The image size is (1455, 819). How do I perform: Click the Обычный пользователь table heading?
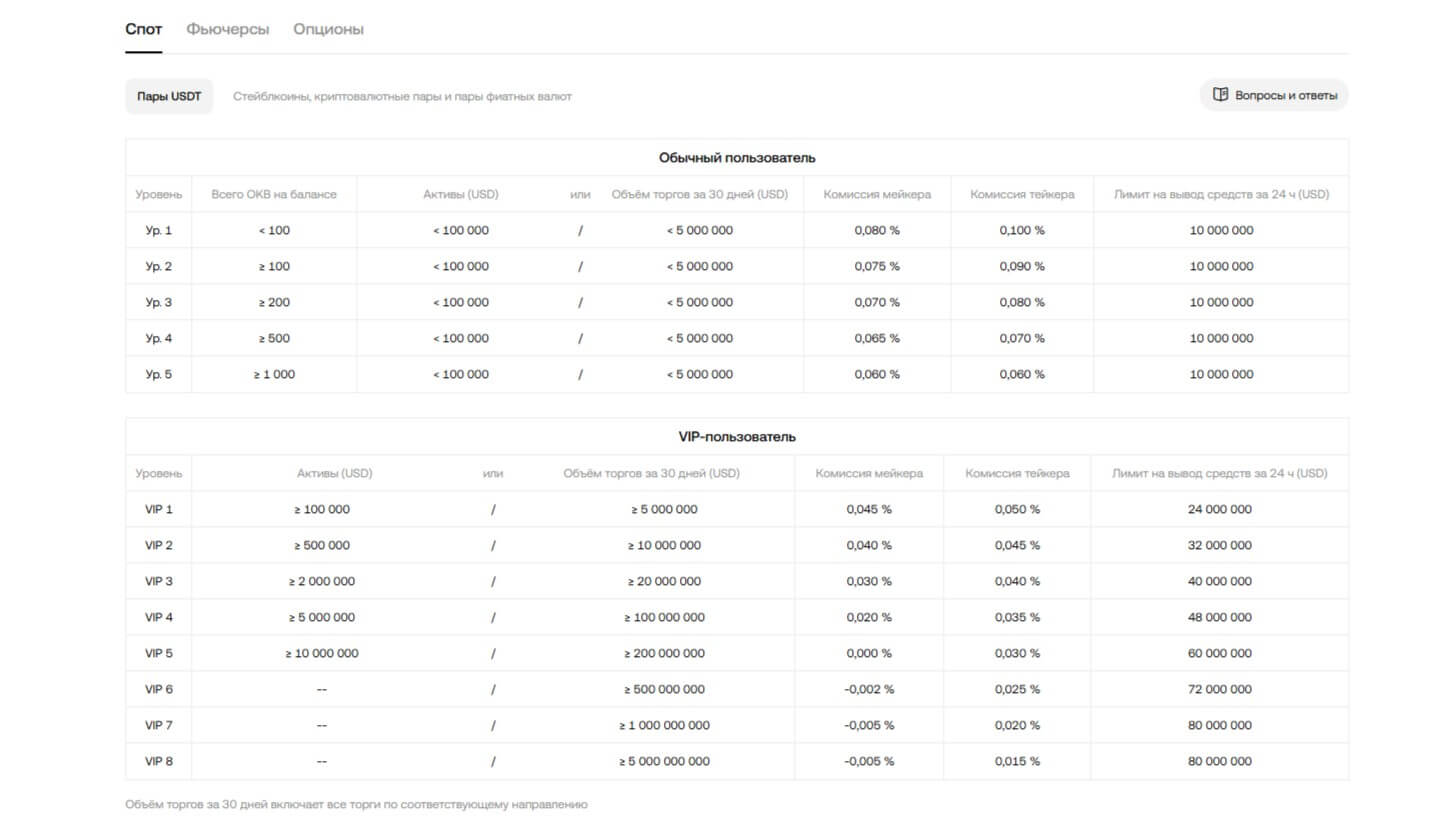coord(736,157)
